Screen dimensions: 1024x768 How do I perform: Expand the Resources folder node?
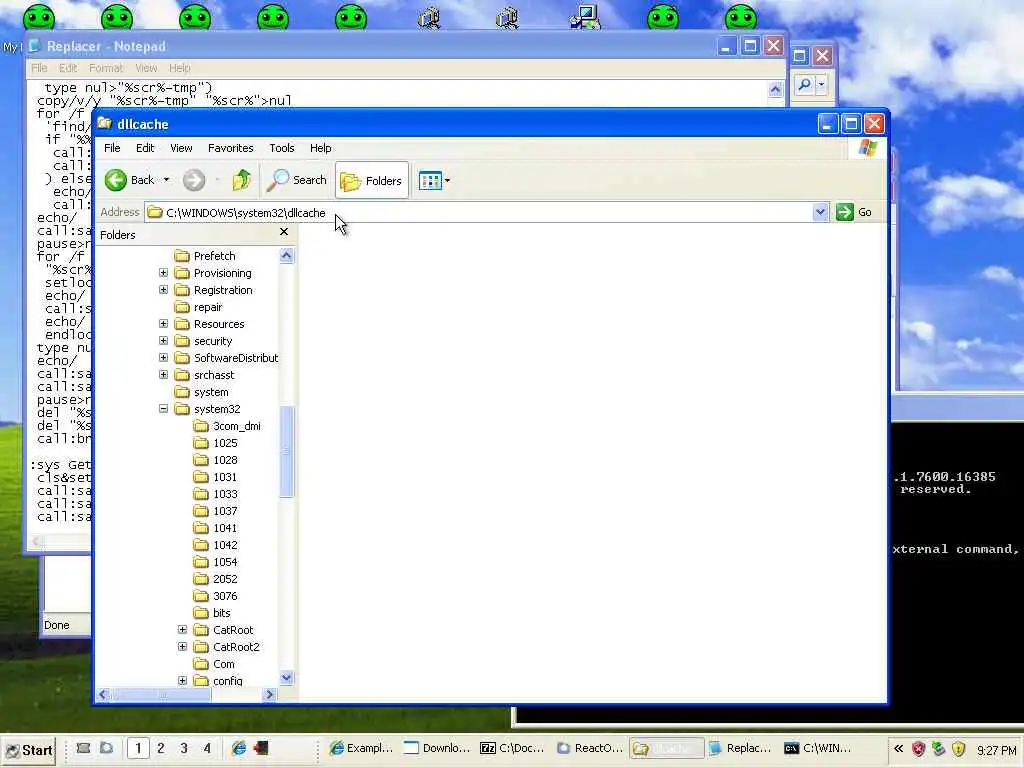163,324
